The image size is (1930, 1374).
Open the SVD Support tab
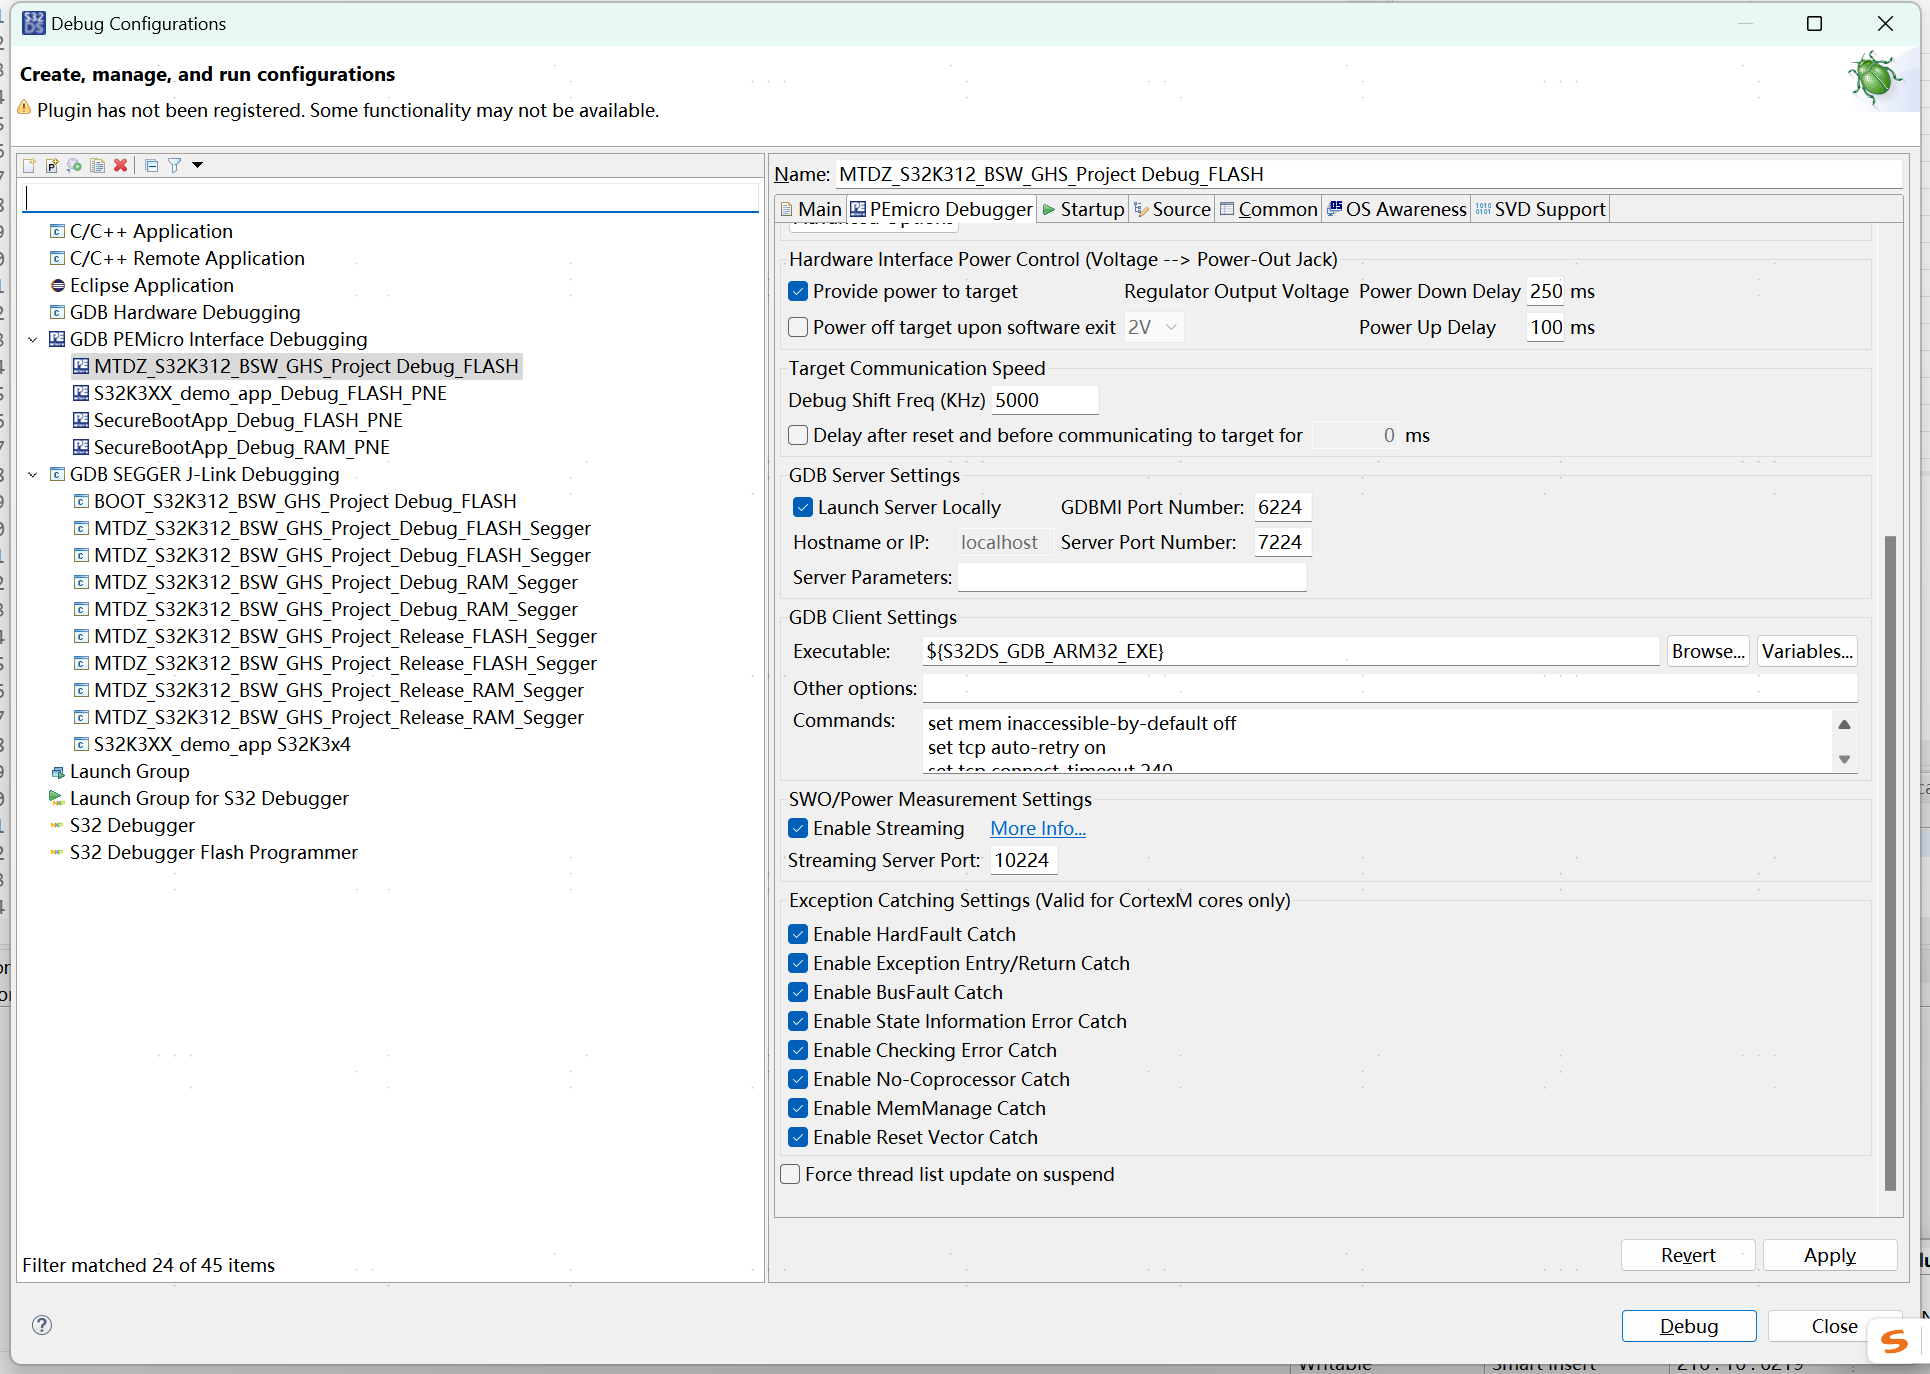click(x=1540, y=209)
